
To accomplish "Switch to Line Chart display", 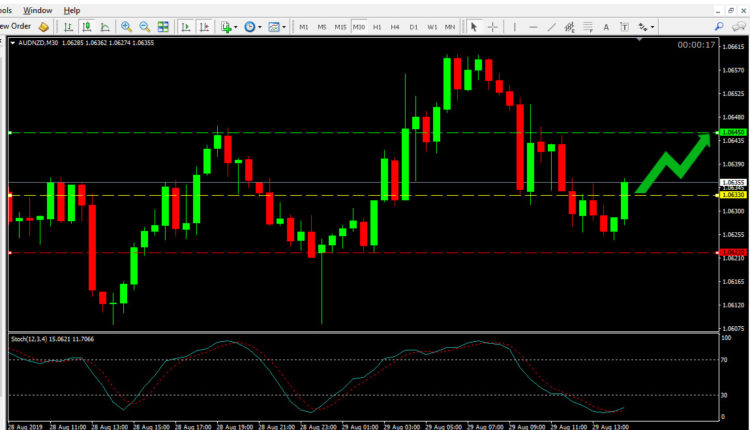I will pyautogui.click(x=105, y=27).
